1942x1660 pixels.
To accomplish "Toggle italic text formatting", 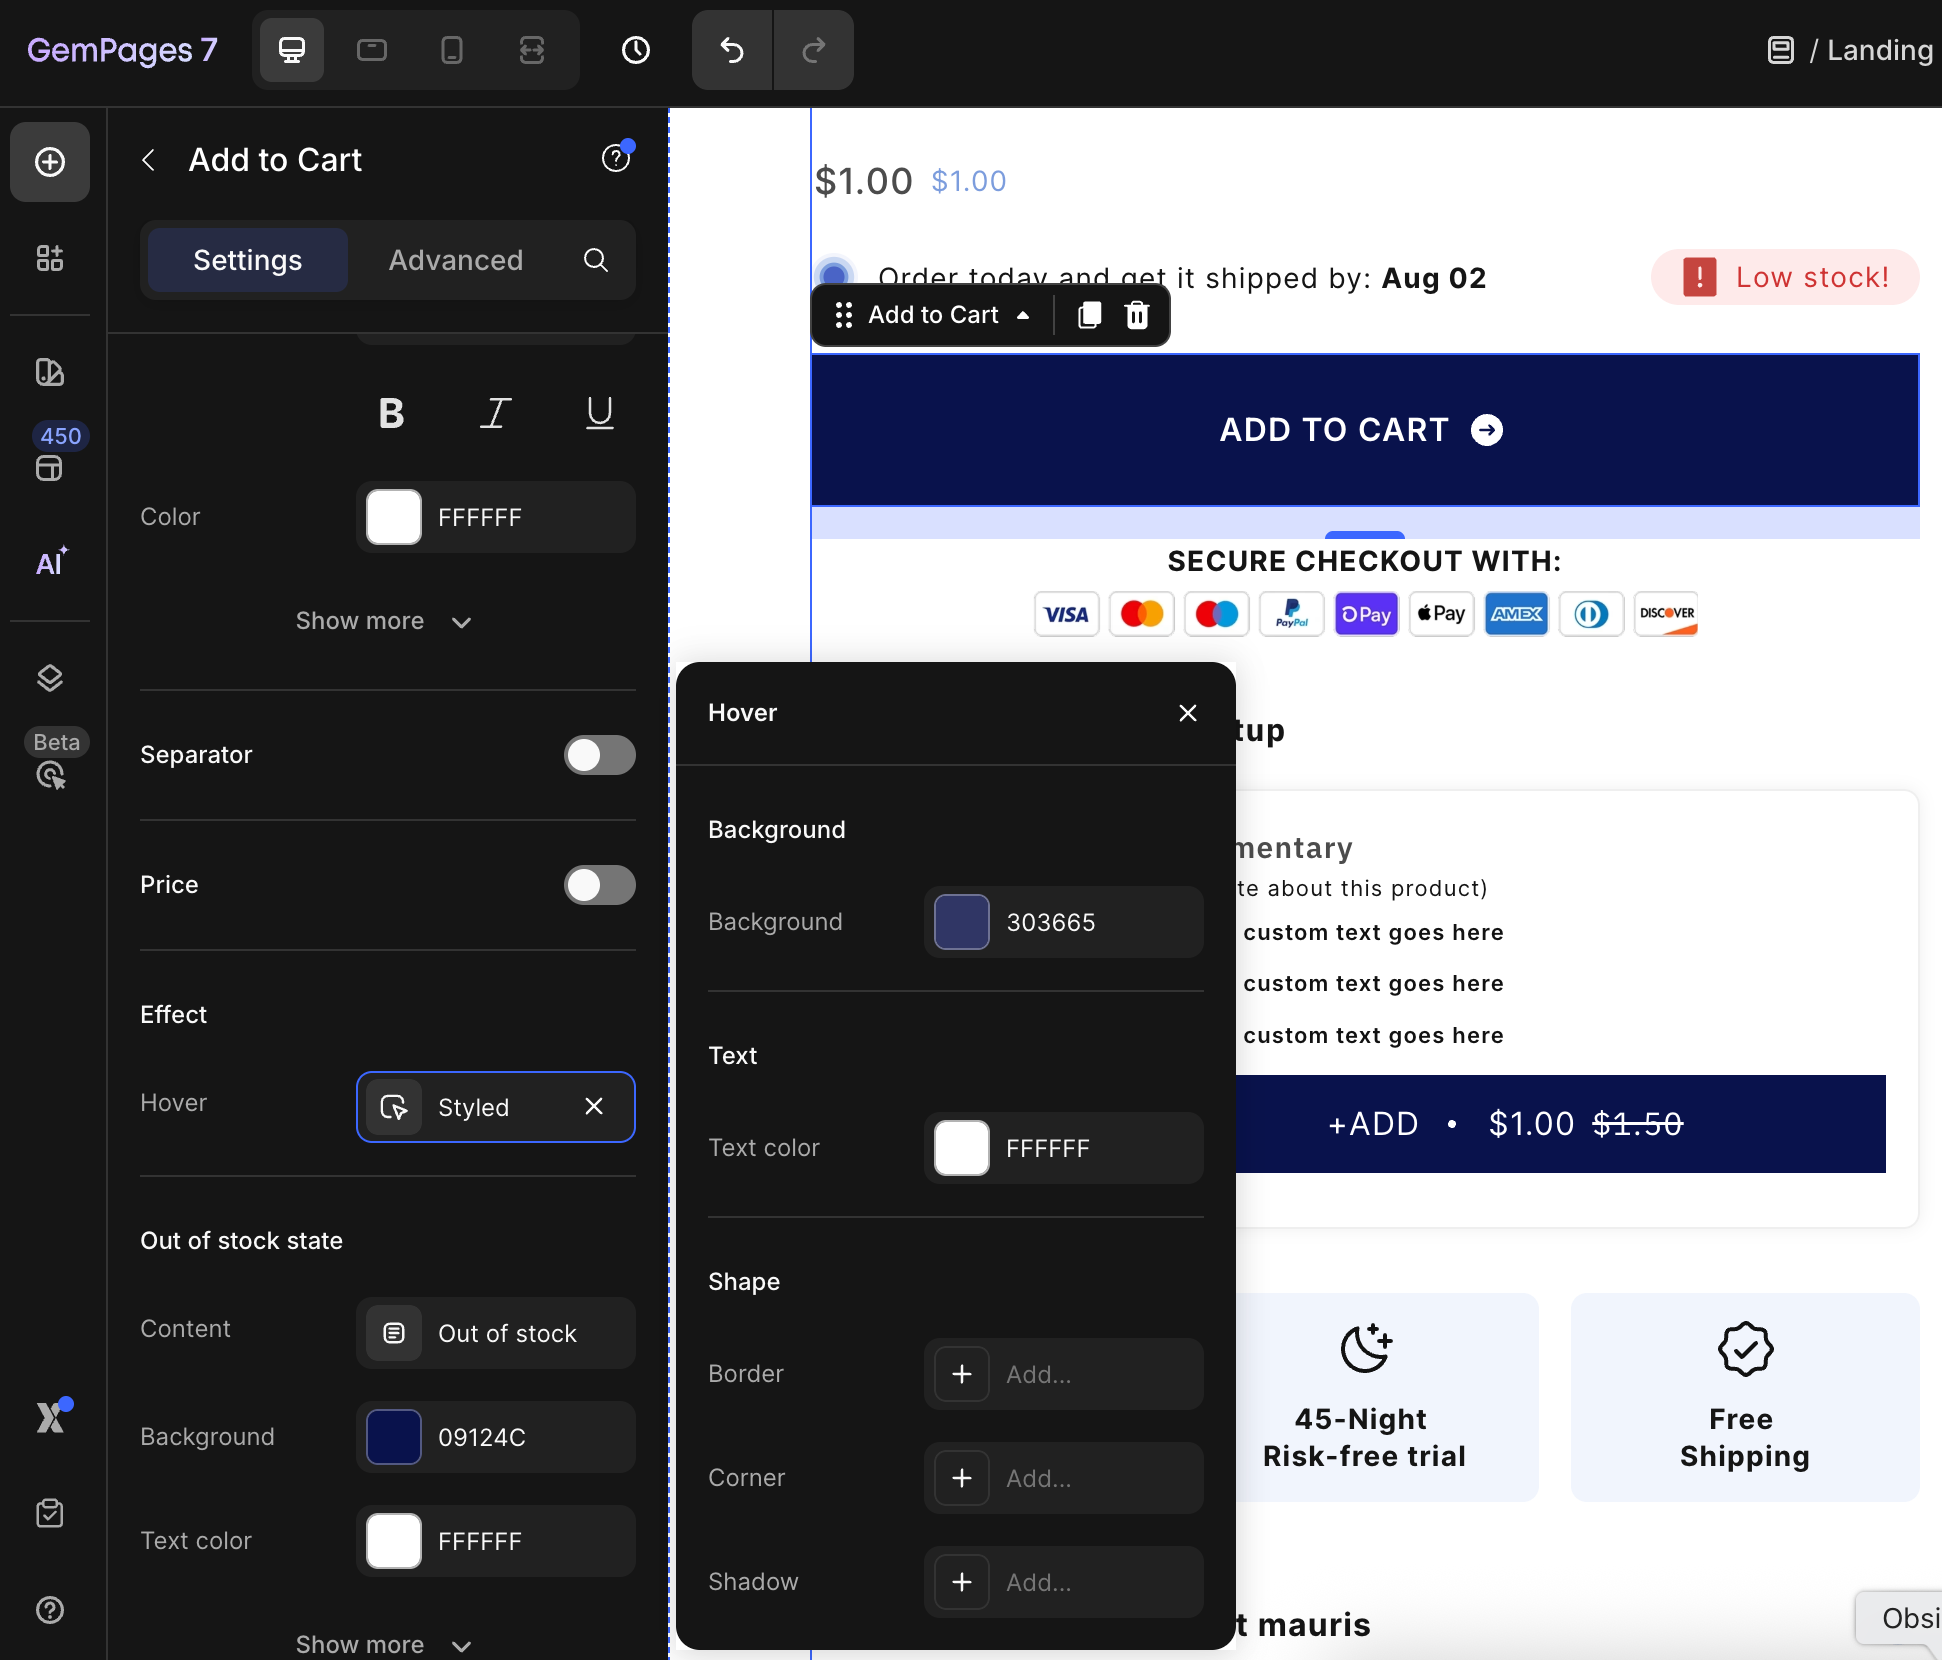I will pyautogui.click(x=495, y=413).
